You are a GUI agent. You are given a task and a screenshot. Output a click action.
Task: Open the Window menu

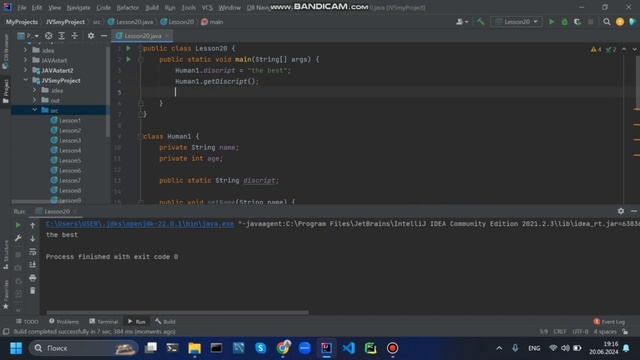[x=229, y=7]
